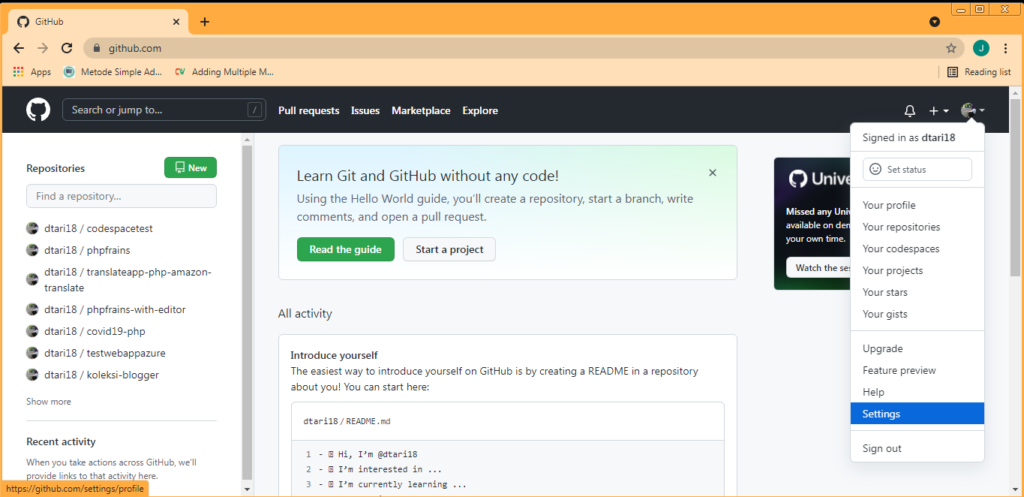1024x497 pixels.
Task: Click the user avatar menu in header
Action: (972, 110)
